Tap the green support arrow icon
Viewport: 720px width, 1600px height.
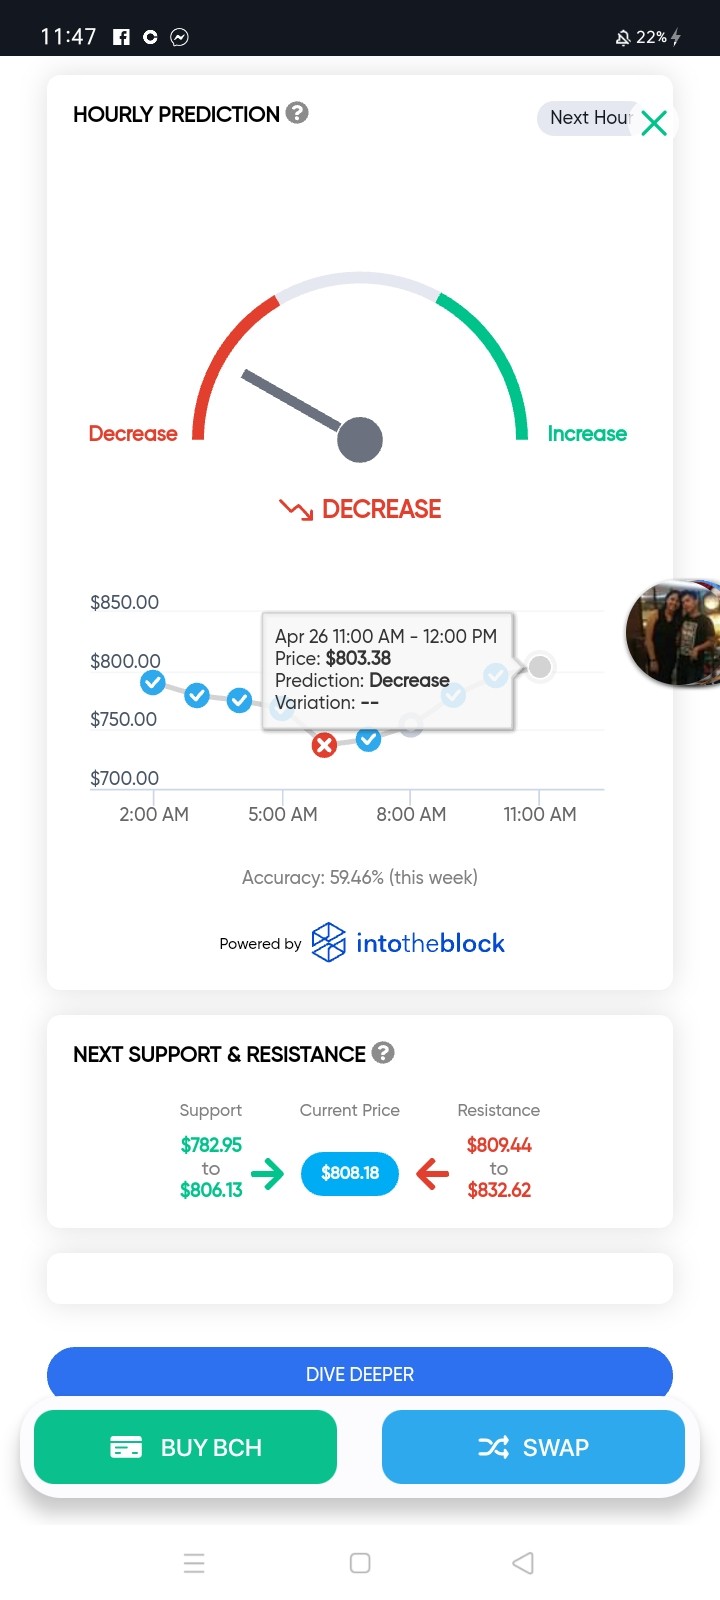(267, 1173)
